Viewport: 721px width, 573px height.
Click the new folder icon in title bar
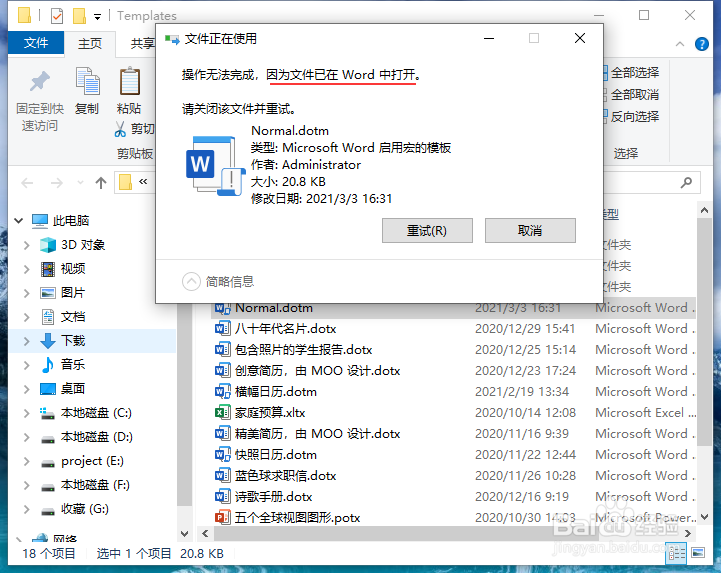pyautogui.click(x=79, y=16)
